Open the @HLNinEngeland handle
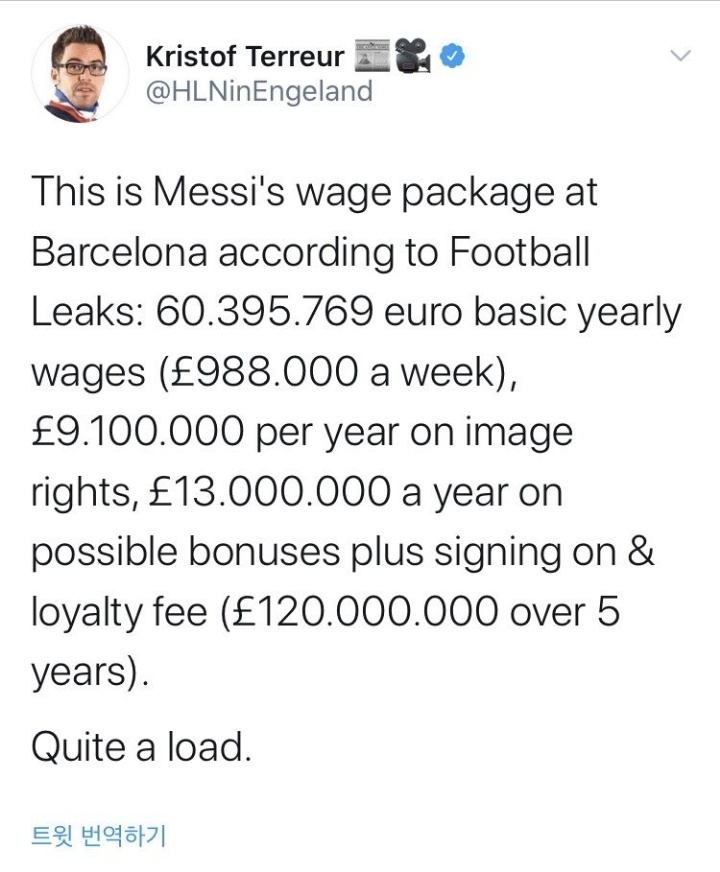 click(259, 91)
